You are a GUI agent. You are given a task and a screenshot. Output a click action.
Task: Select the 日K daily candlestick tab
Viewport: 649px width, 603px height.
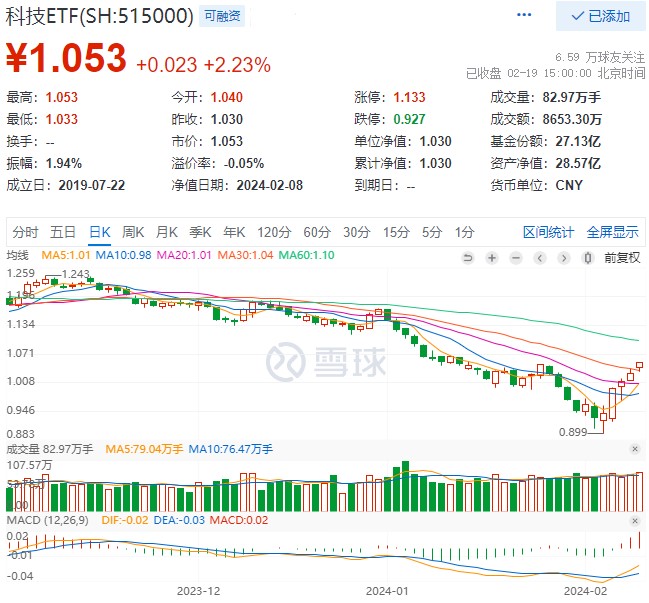pos(100,232)
